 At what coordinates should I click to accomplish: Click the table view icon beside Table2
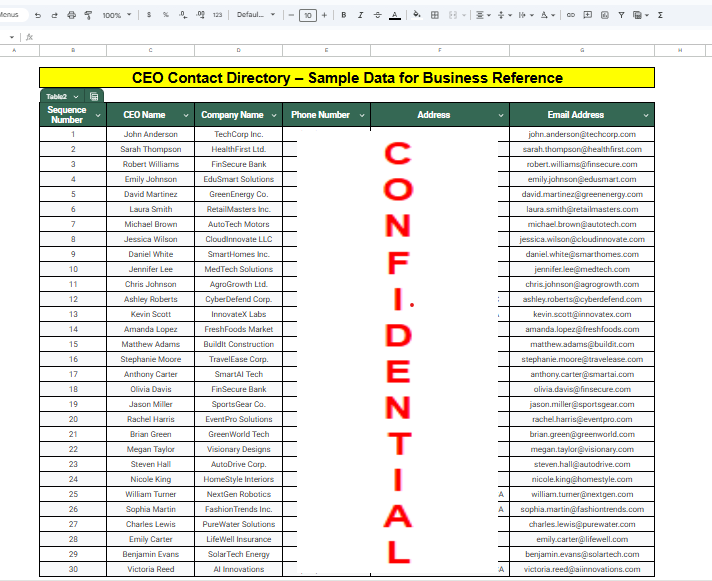94,96
